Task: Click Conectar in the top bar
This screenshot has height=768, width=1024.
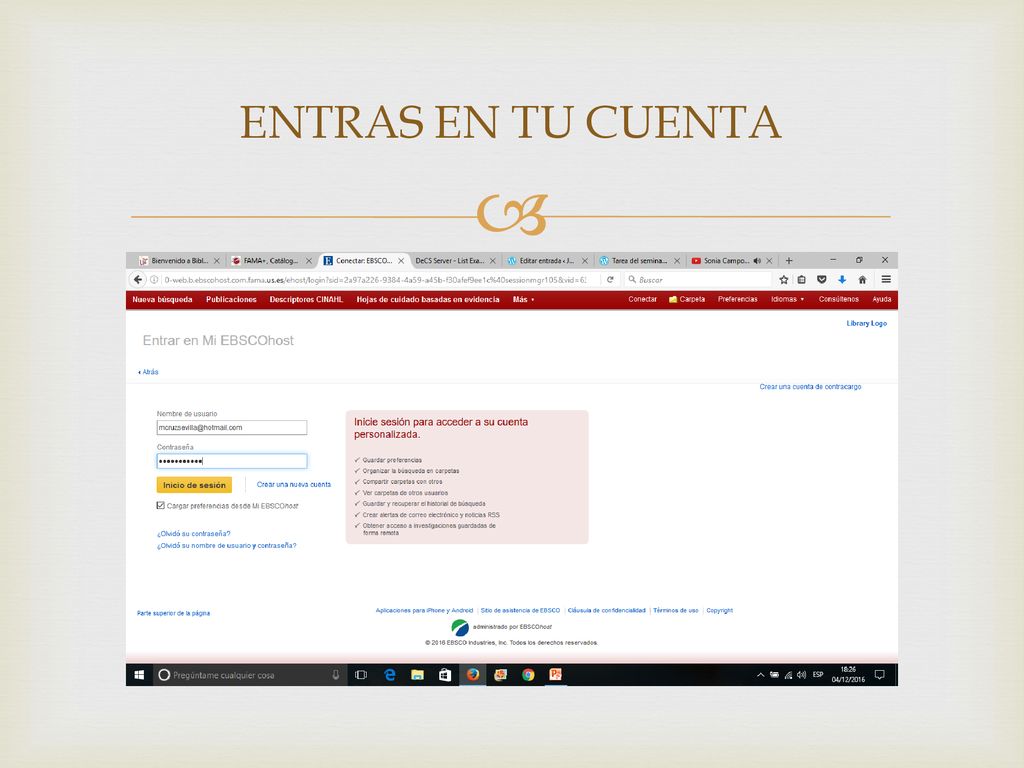Action: point(643,299)
